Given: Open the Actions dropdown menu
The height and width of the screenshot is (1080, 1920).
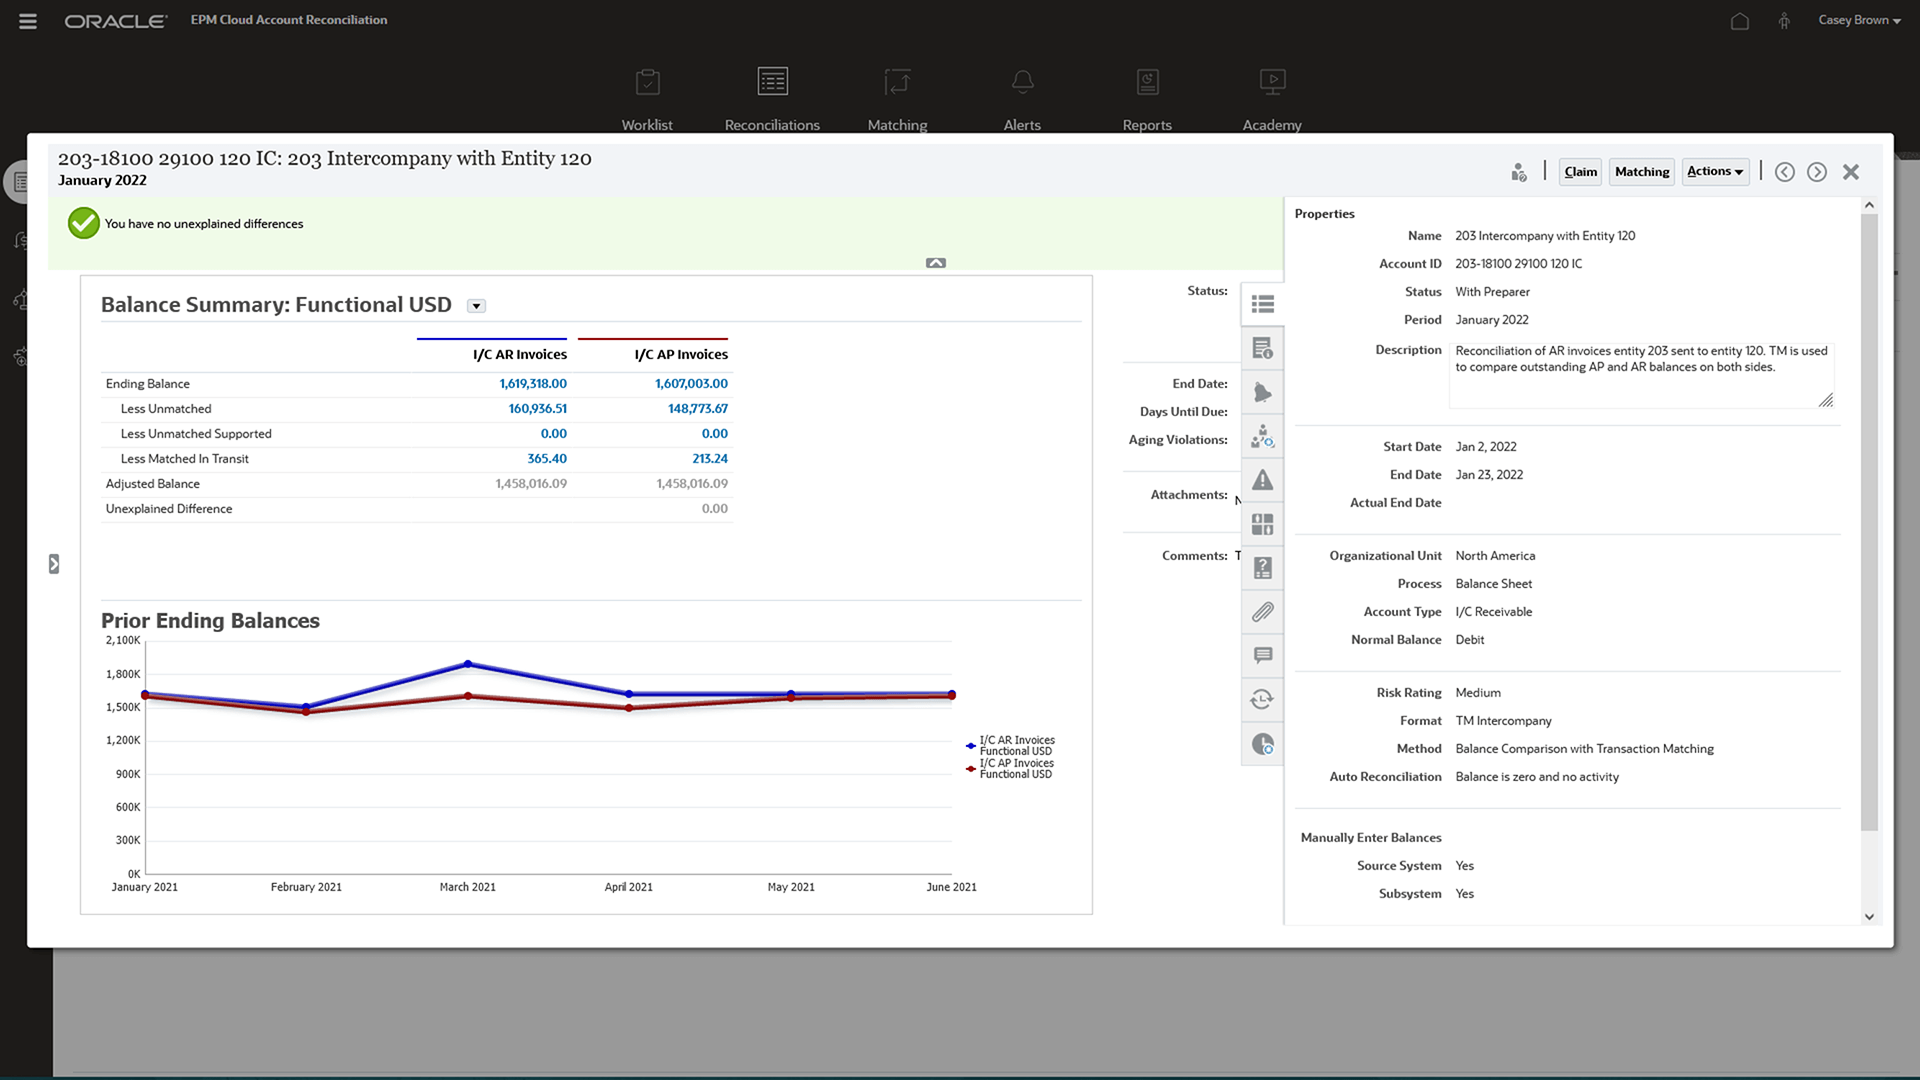Looking at the screenshot, I should [x=1714, y=172].
